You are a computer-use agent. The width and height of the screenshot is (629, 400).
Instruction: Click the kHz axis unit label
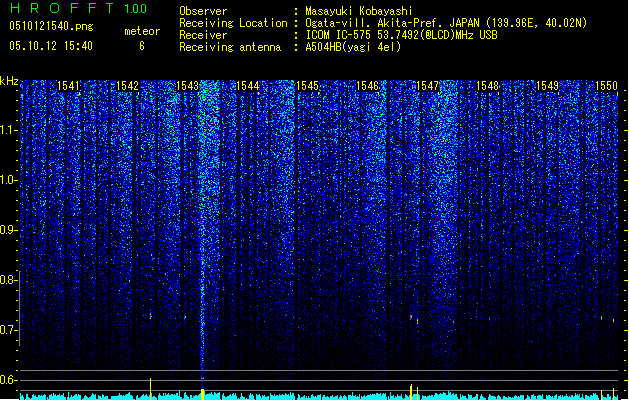(x=9, y=81)
